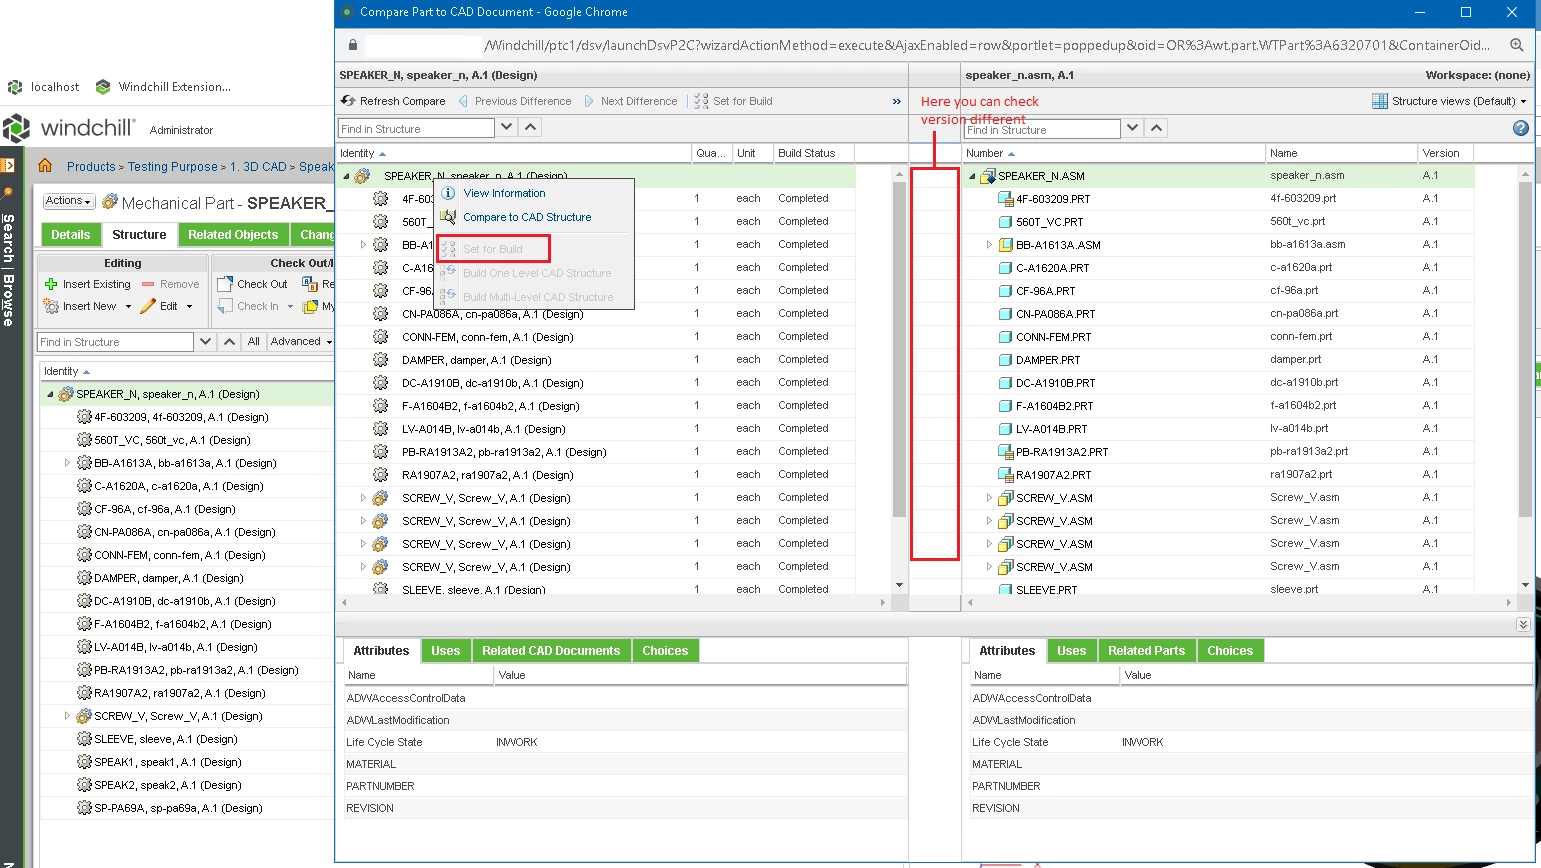Open Browse sidebar tab
Viewport: 1541px width, 868px height.
coord(9,299)
